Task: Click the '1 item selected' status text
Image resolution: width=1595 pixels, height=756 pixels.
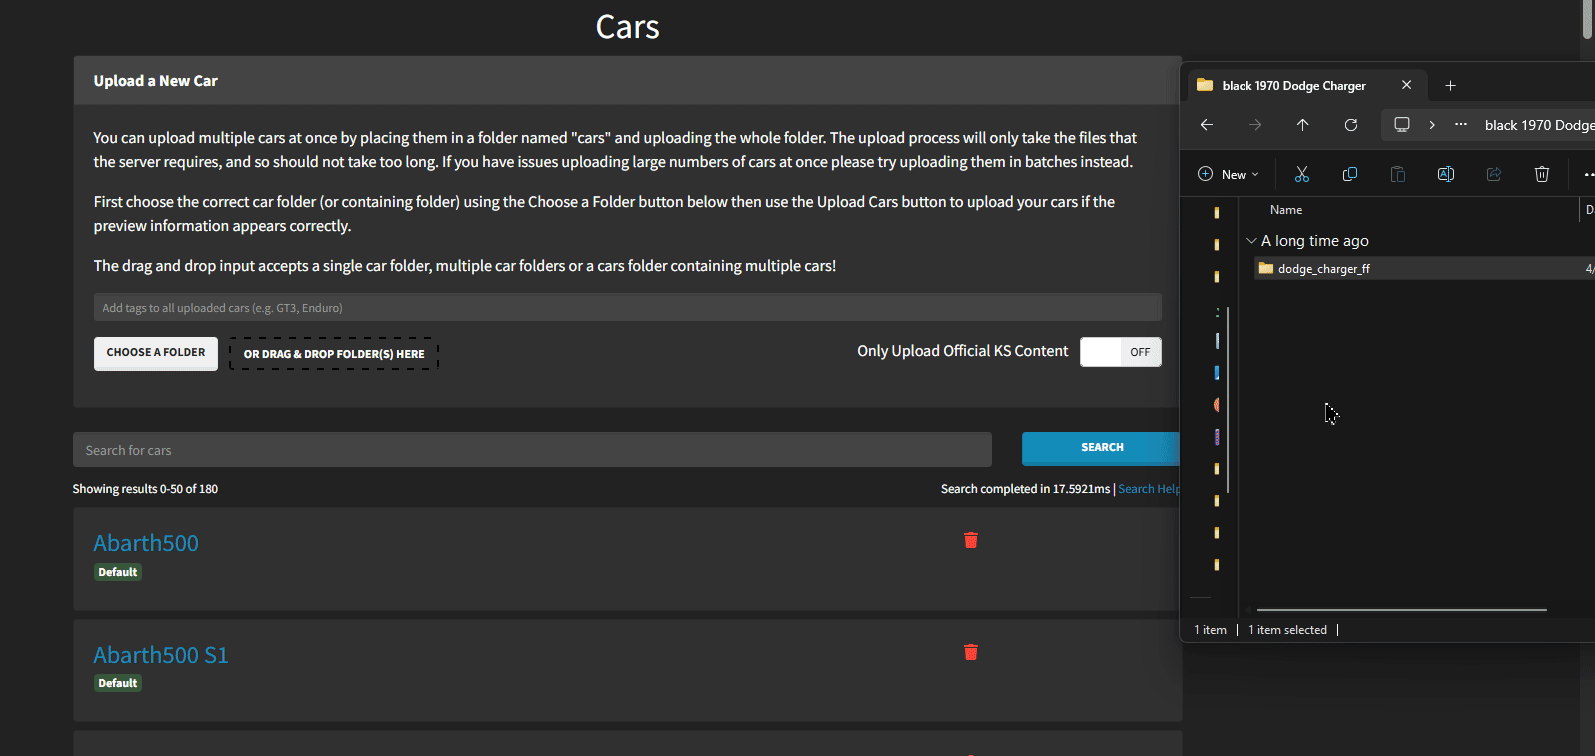Action: (x=1287, y=630)
